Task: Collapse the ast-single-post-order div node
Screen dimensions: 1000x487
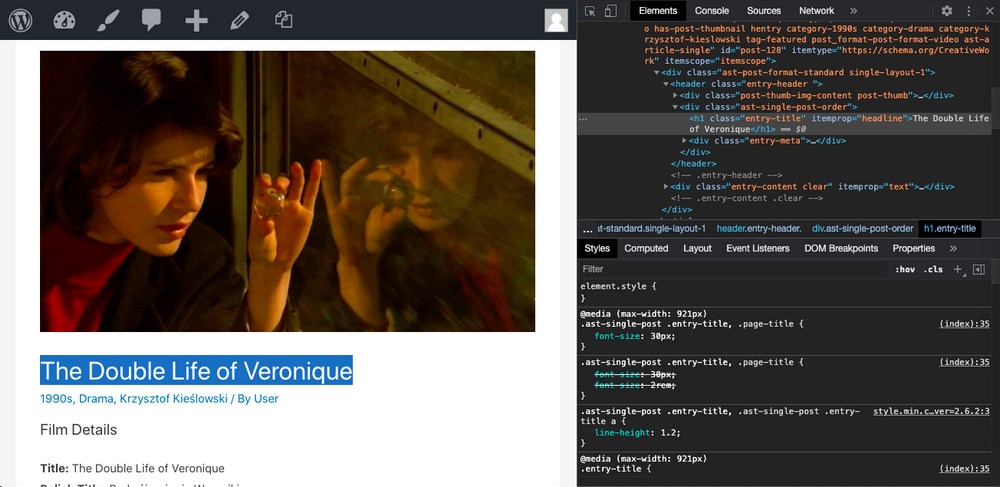Action: point(675,107)
